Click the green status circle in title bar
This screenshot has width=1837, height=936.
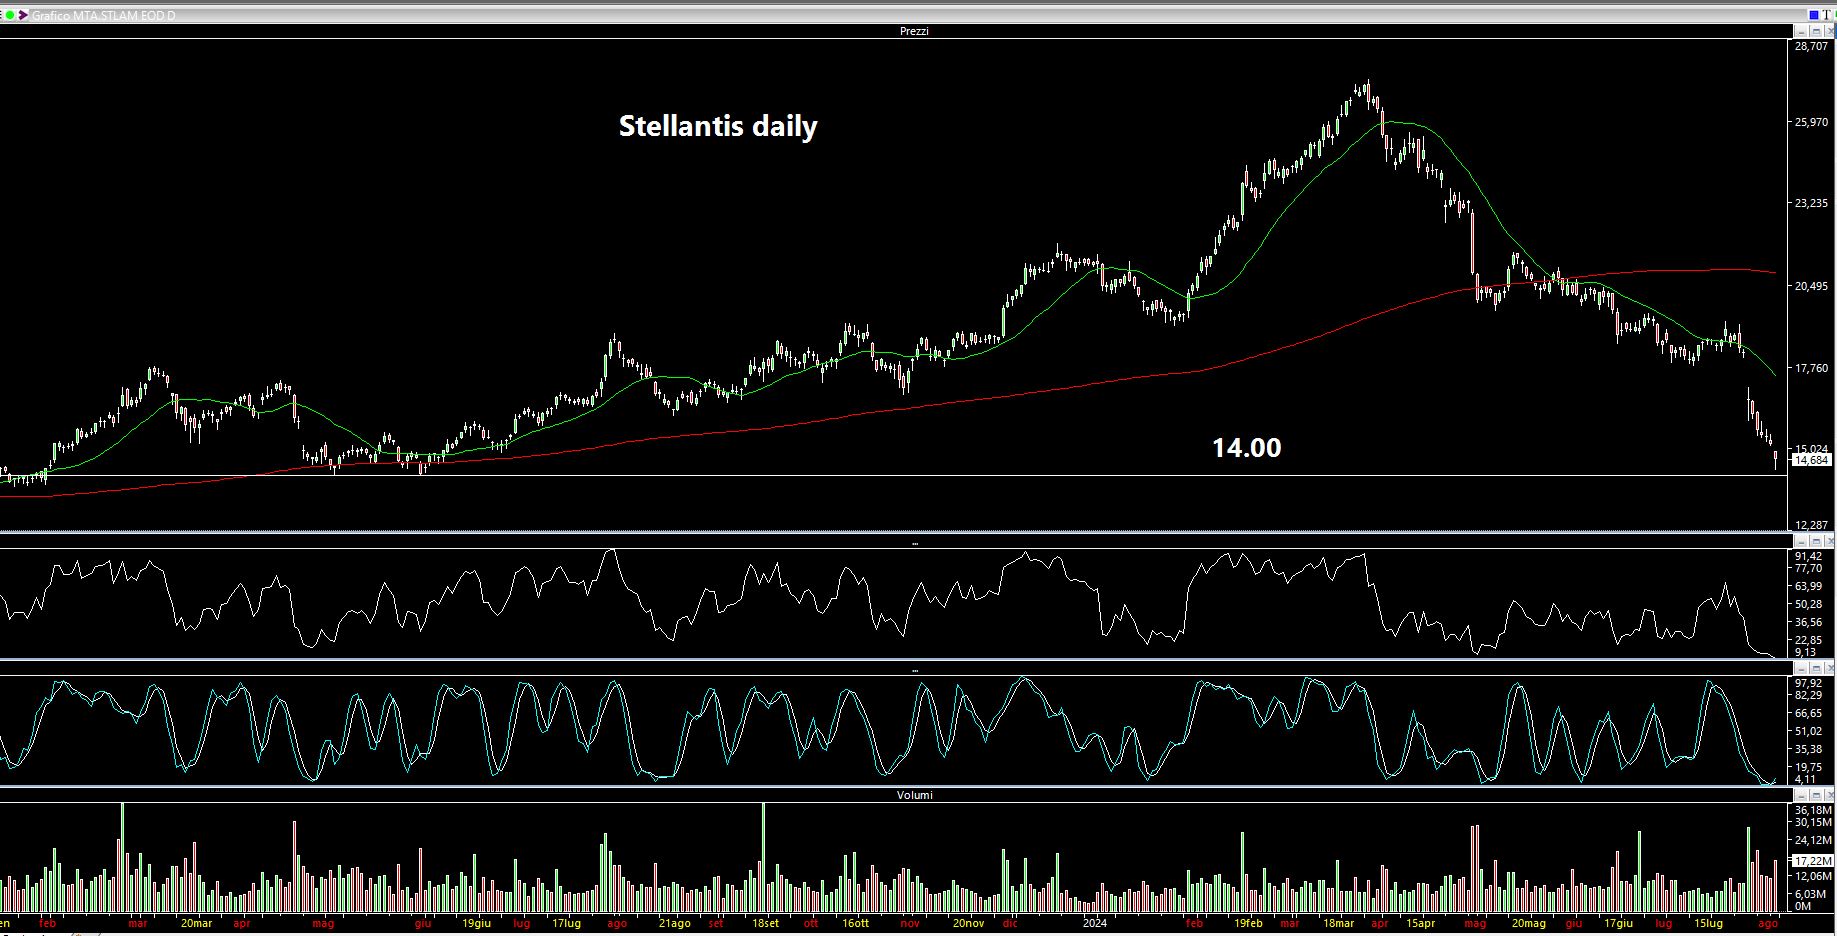pos(10,15)
